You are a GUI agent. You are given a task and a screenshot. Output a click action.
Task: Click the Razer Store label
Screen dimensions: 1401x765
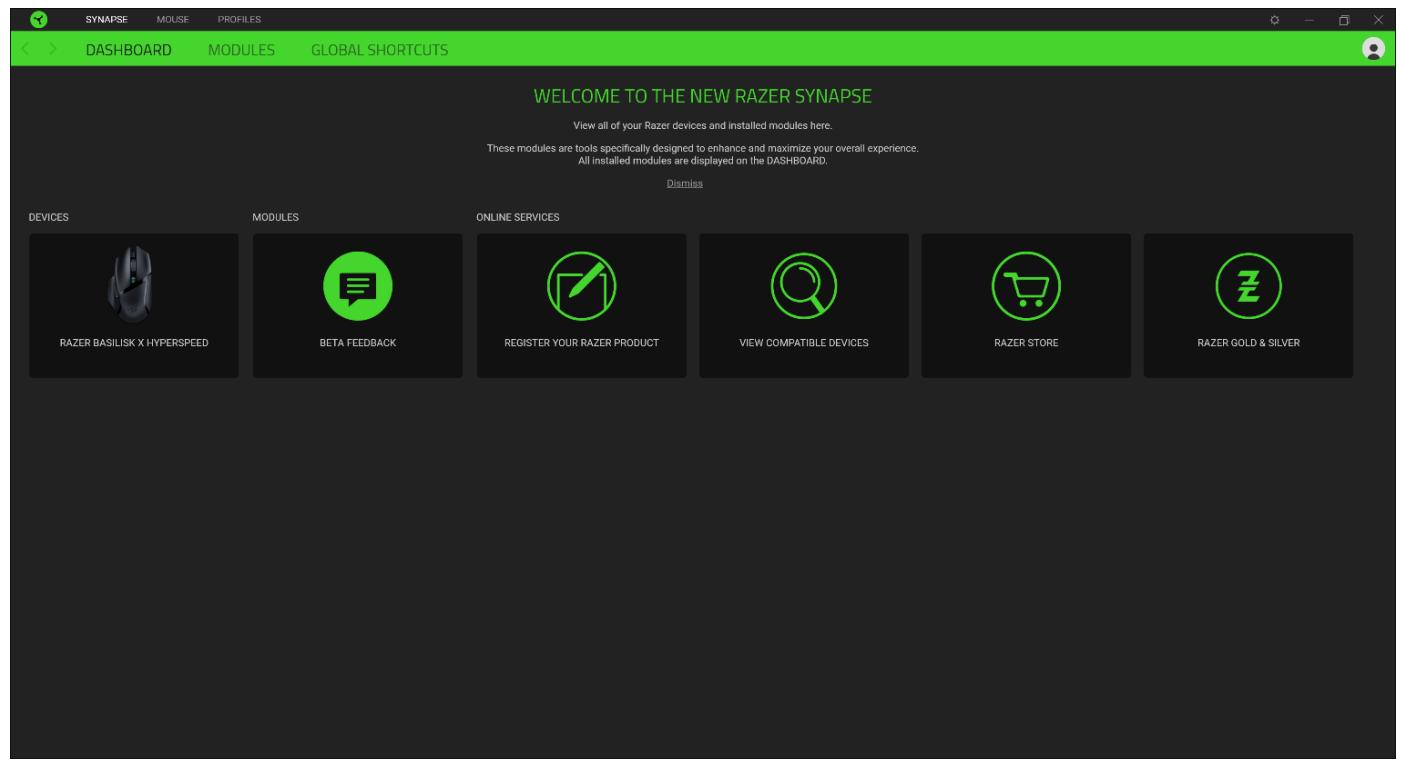1026,343
